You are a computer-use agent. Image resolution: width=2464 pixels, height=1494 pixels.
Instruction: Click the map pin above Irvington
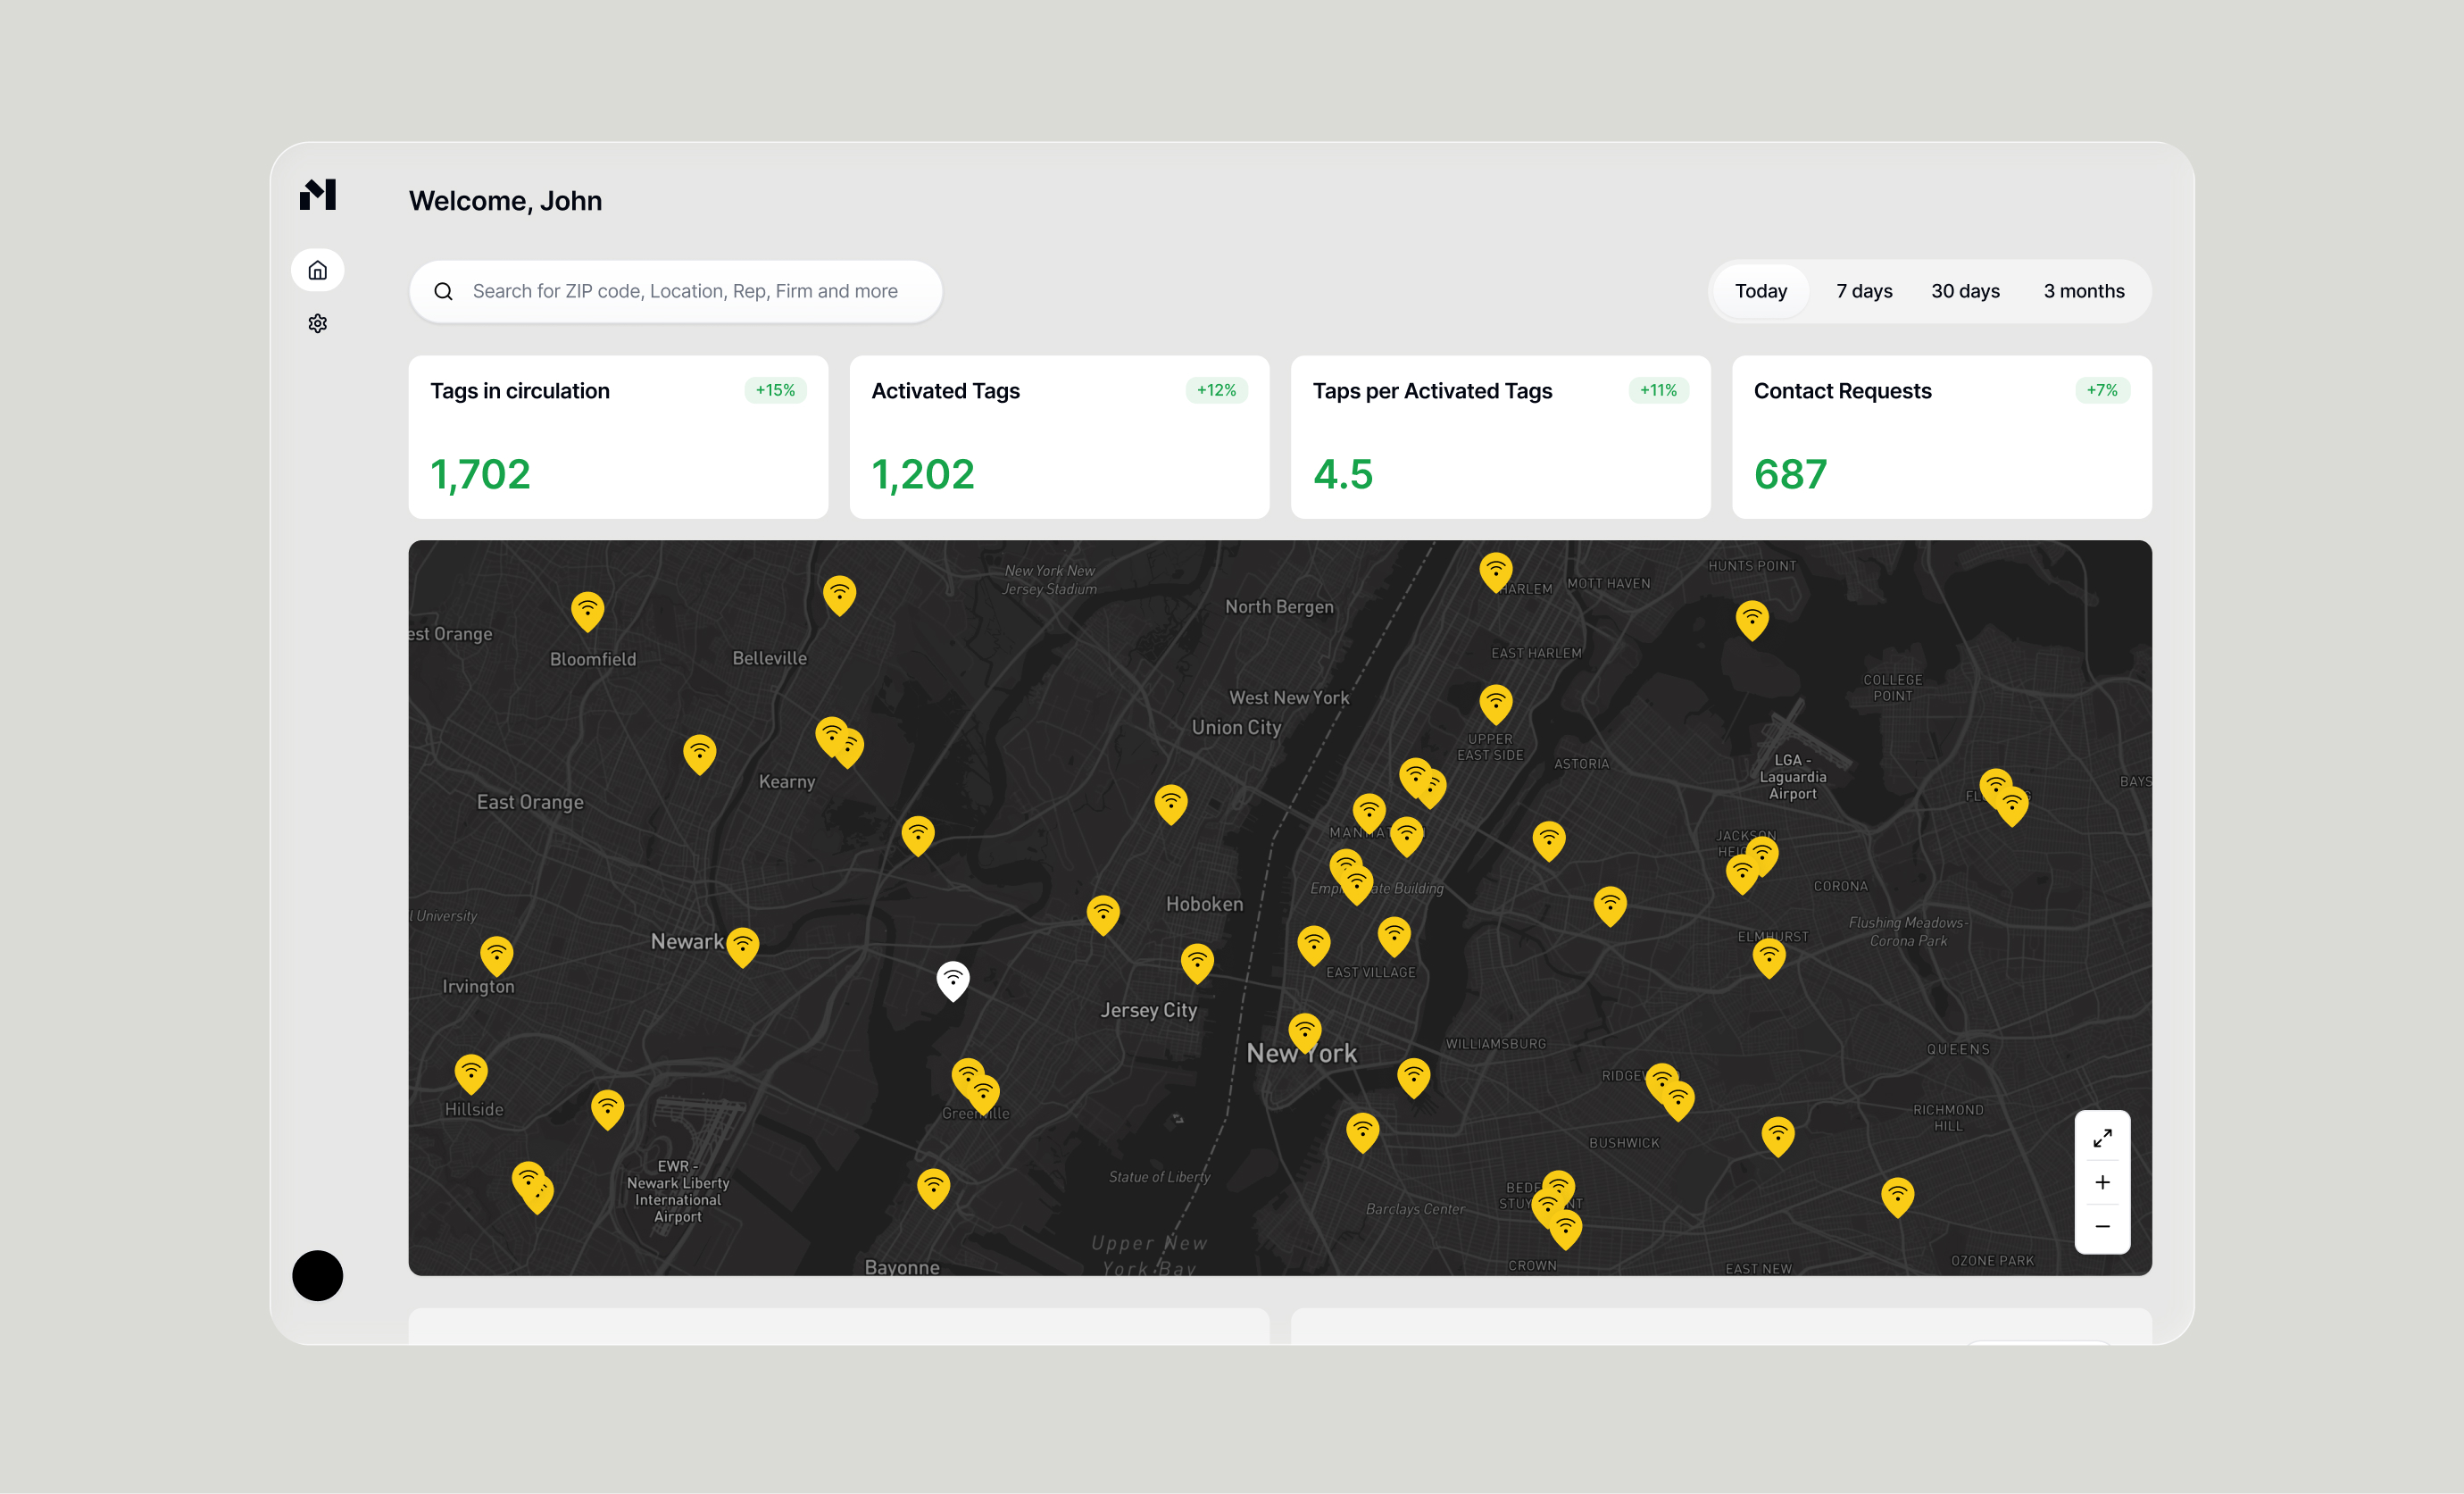(496, 955)
